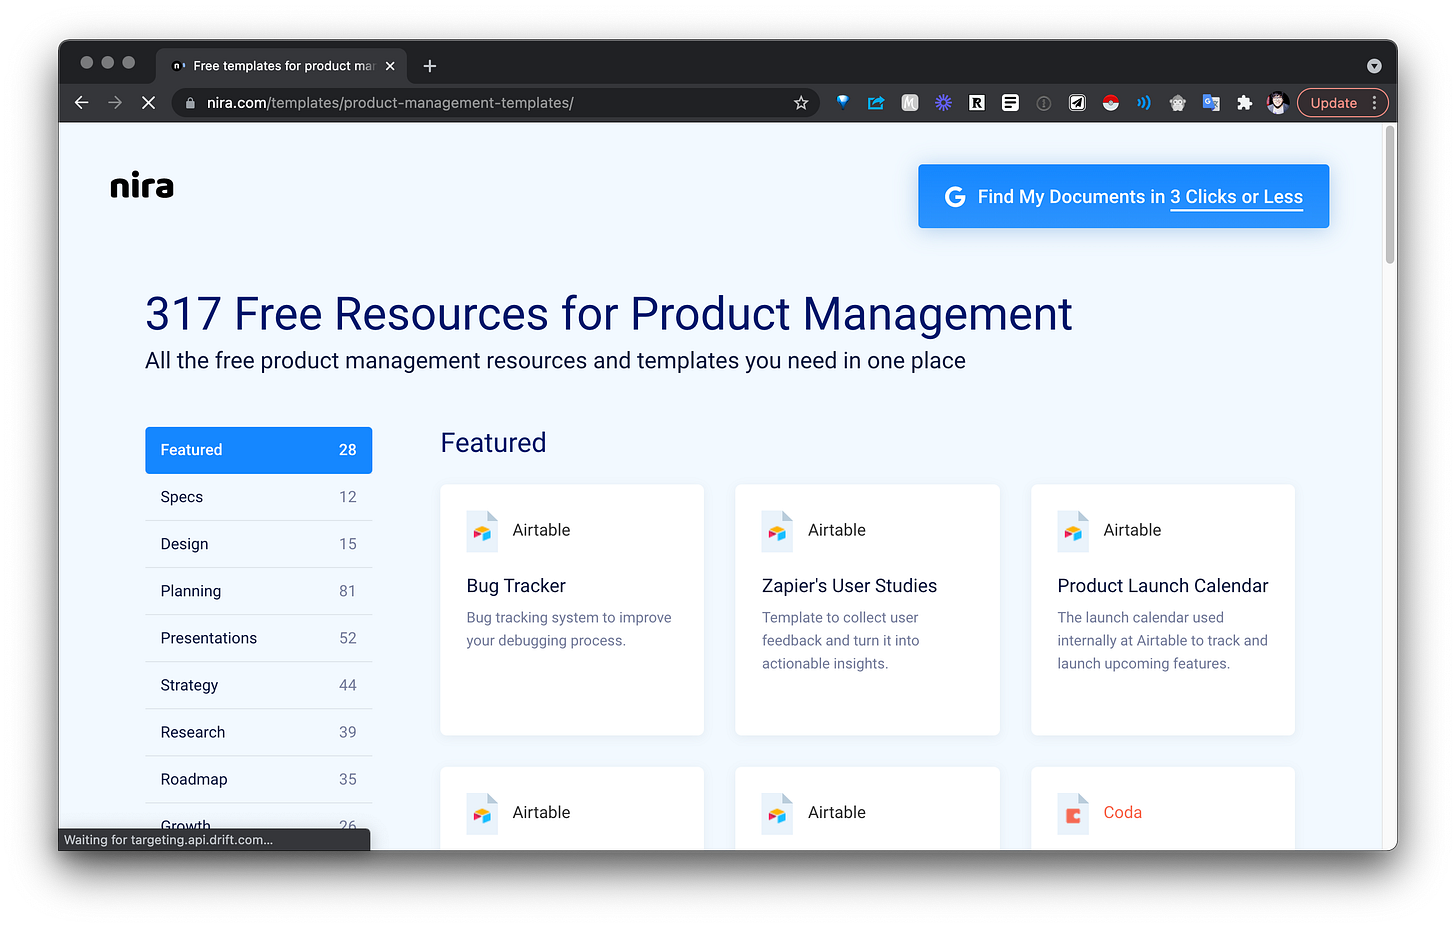Viewport: 1456px width, 928px height.
Task: Open the Product Launch Calendar template
Action: point(1163,610)
